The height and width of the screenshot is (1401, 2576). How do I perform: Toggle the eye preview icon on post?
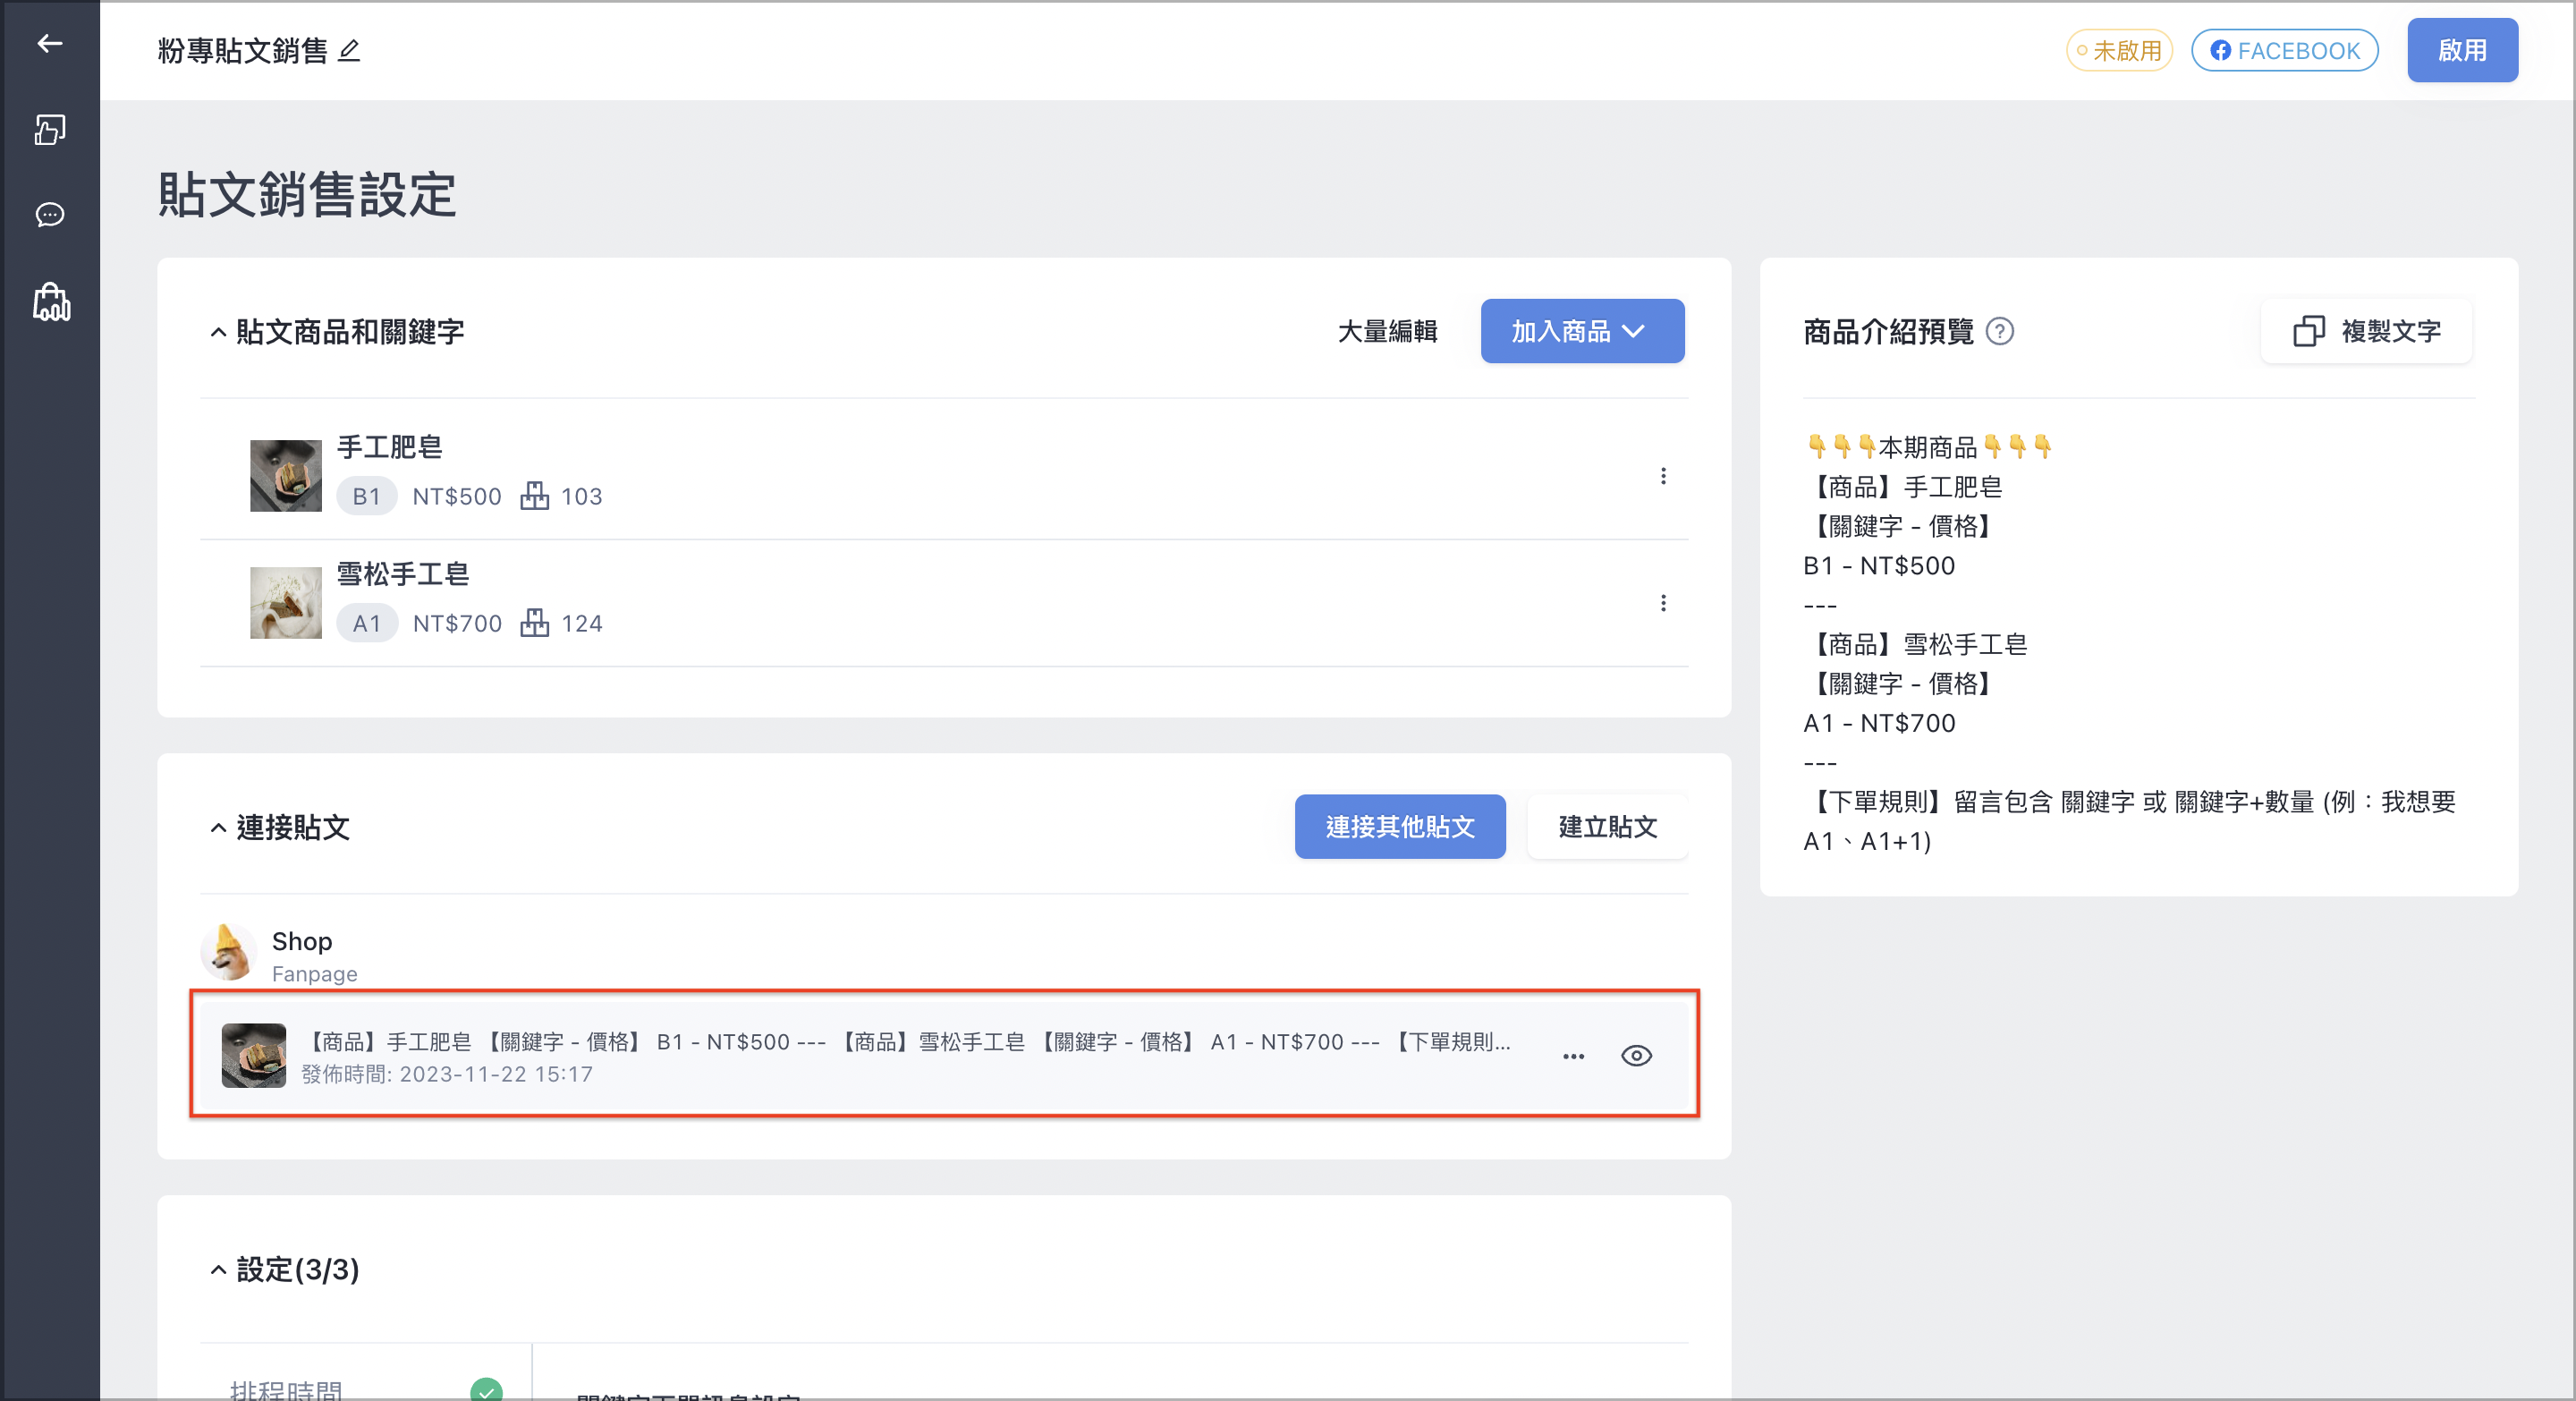click(1636, 1056)
